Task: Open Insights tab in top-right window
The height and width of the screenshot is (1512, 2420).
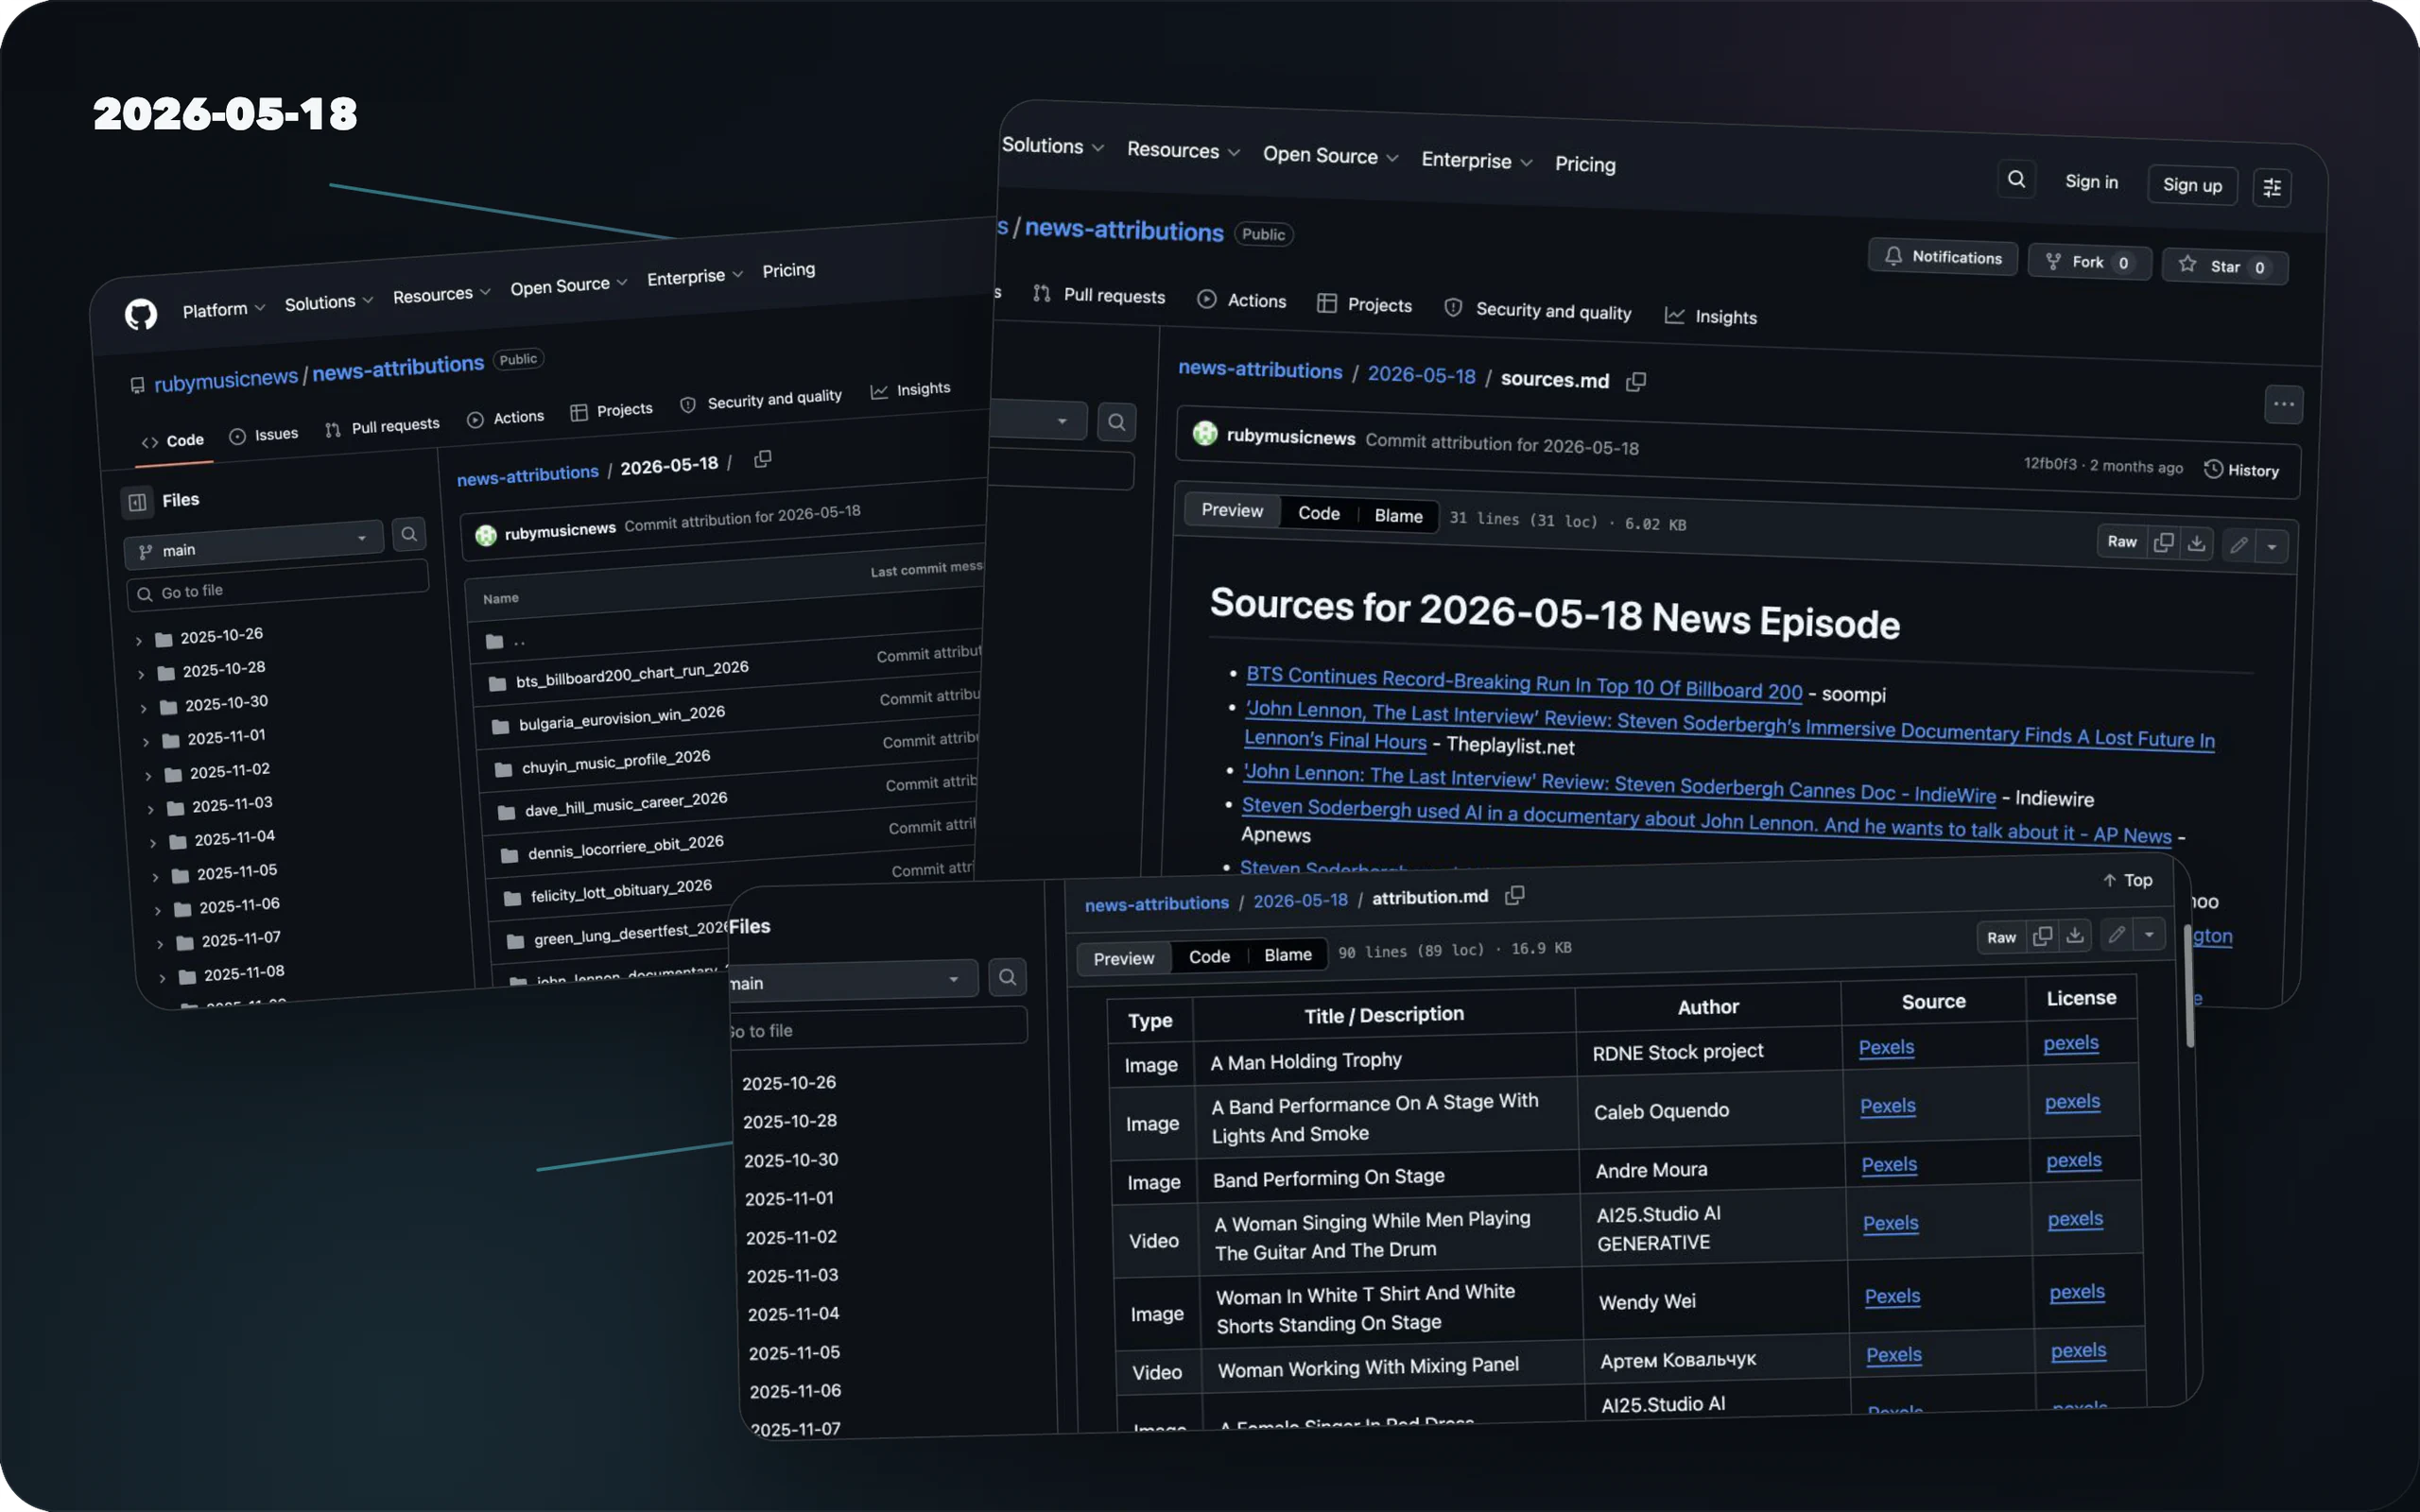Action: (1711, 316)
